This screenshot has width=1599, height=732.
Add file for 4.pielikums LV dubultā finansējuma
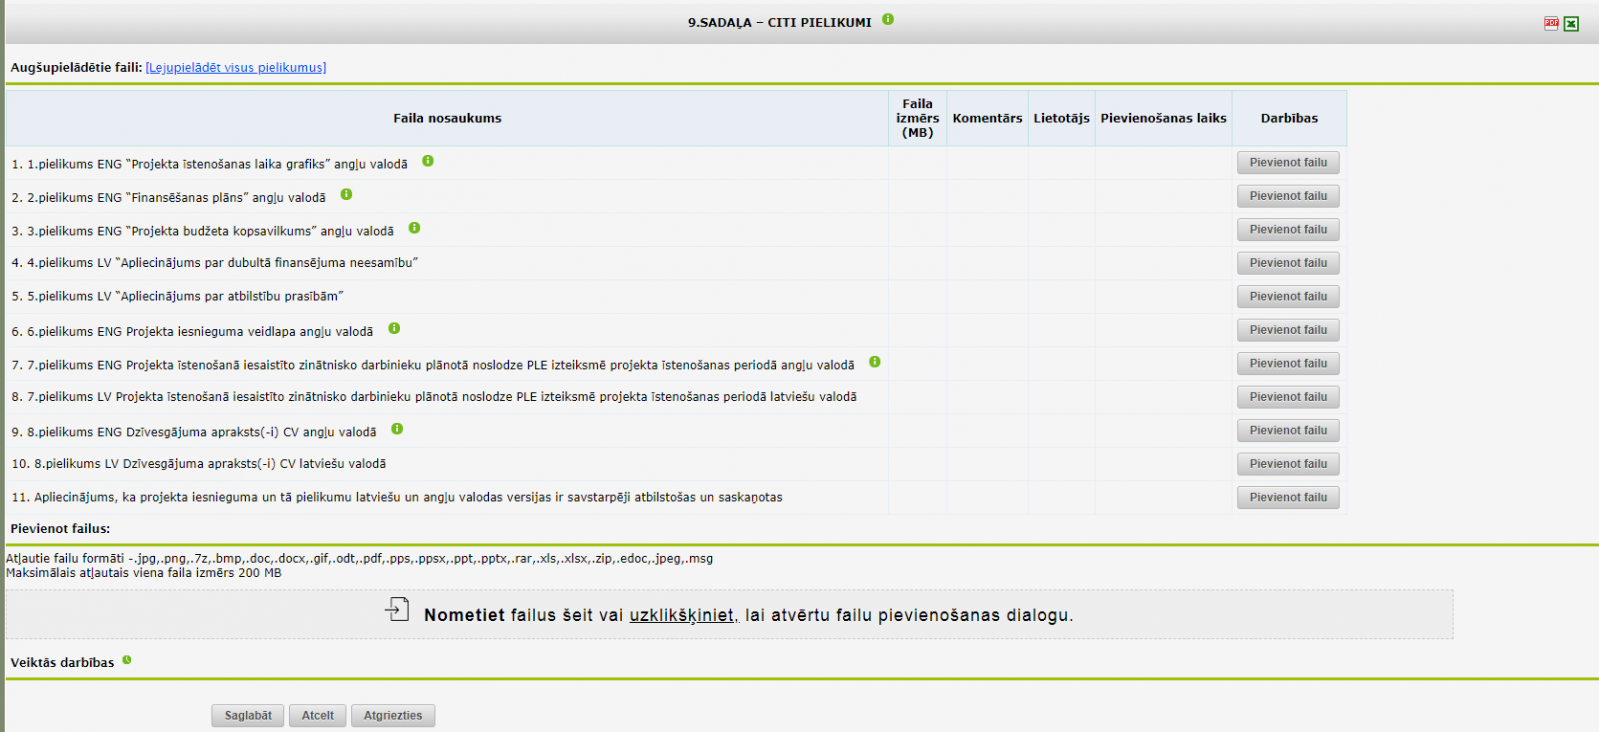(1288, 263)
